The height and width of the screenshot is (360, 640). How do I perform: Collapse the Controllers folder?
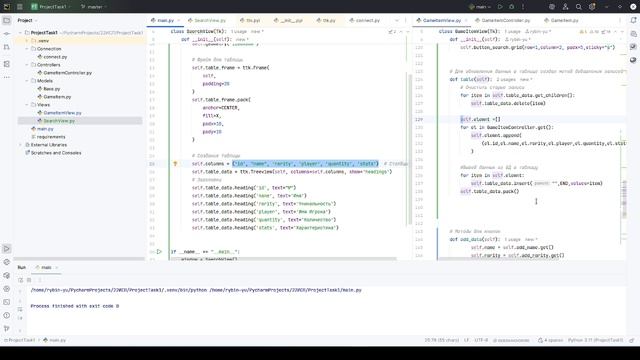(27, 64)
